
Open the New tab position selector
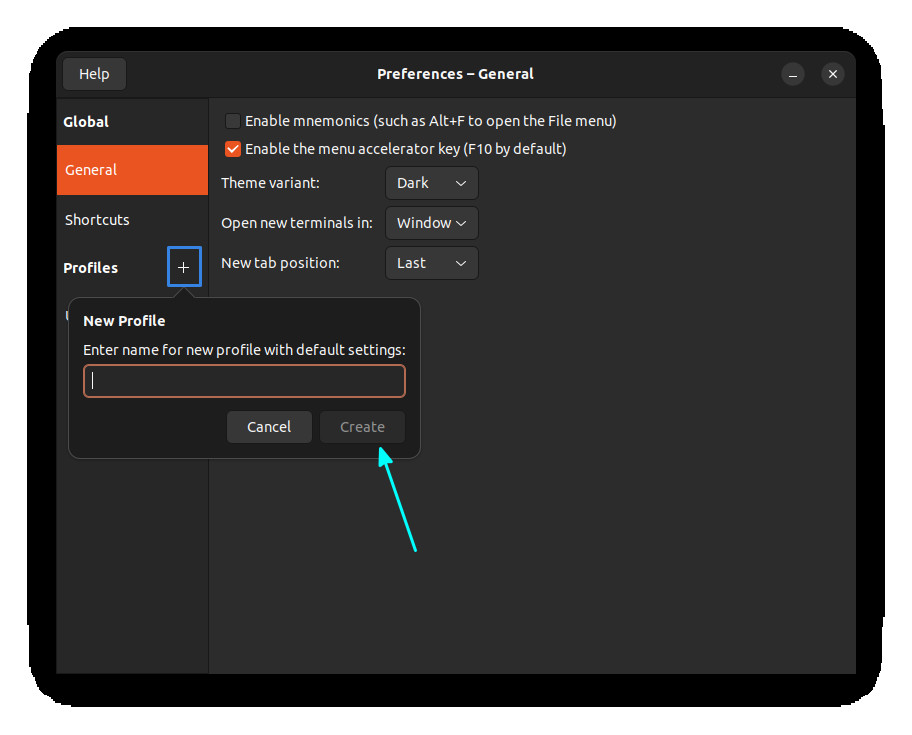click(x=431, y=263)
